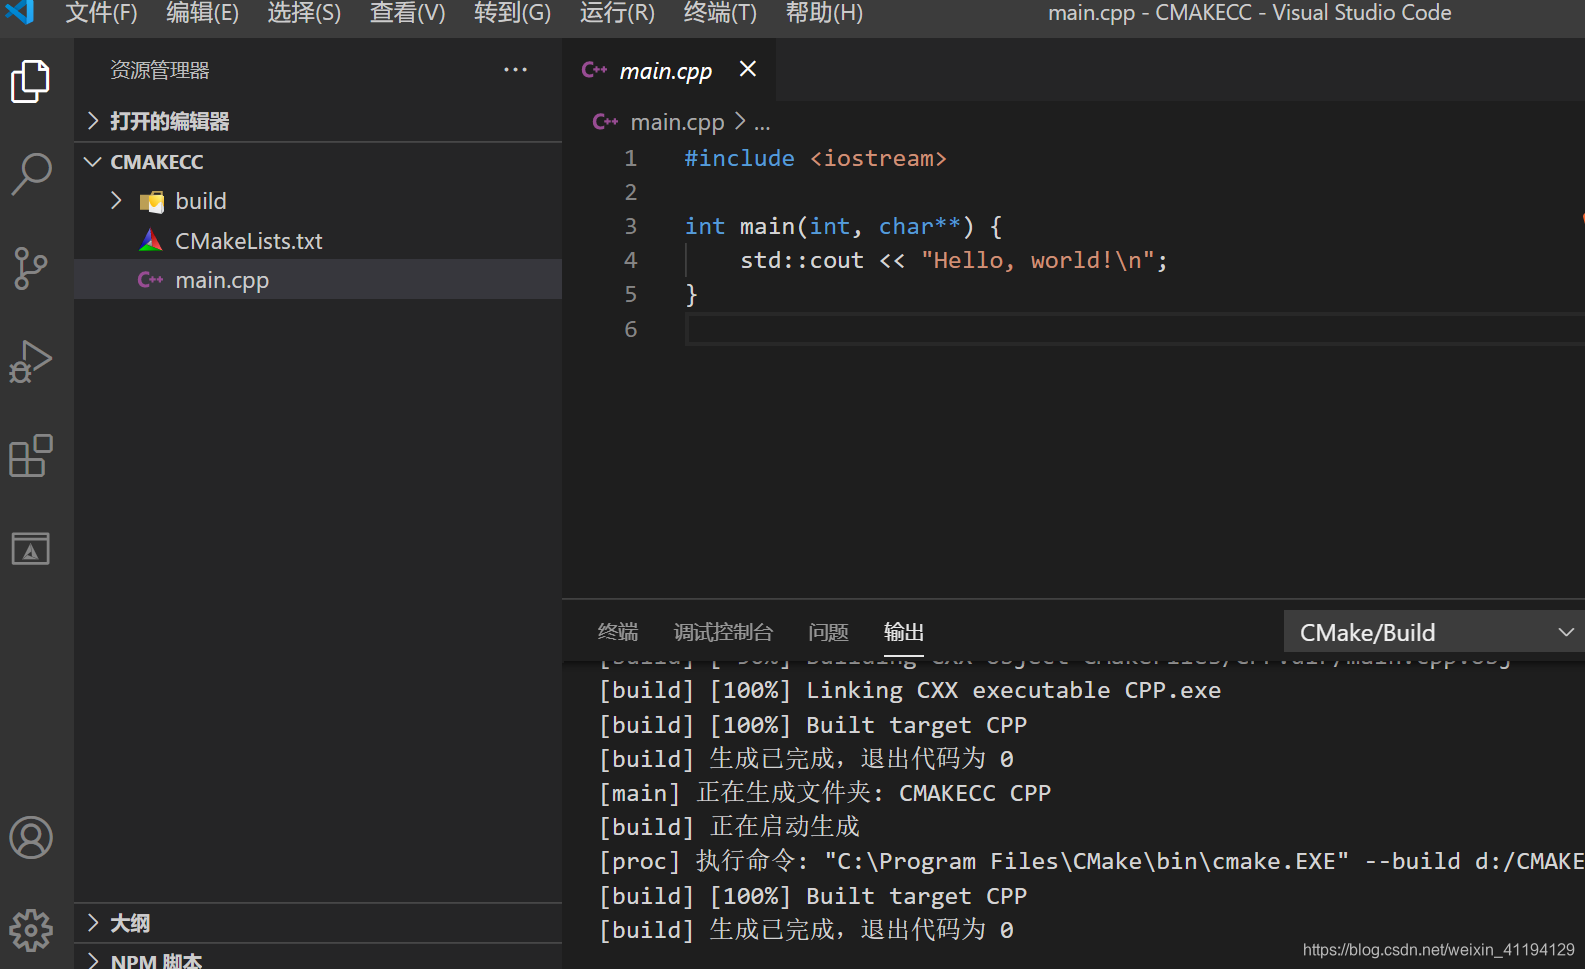Select the build folder row
The width and height of the screenshot is (1585, 969).
tap(318, 201)
